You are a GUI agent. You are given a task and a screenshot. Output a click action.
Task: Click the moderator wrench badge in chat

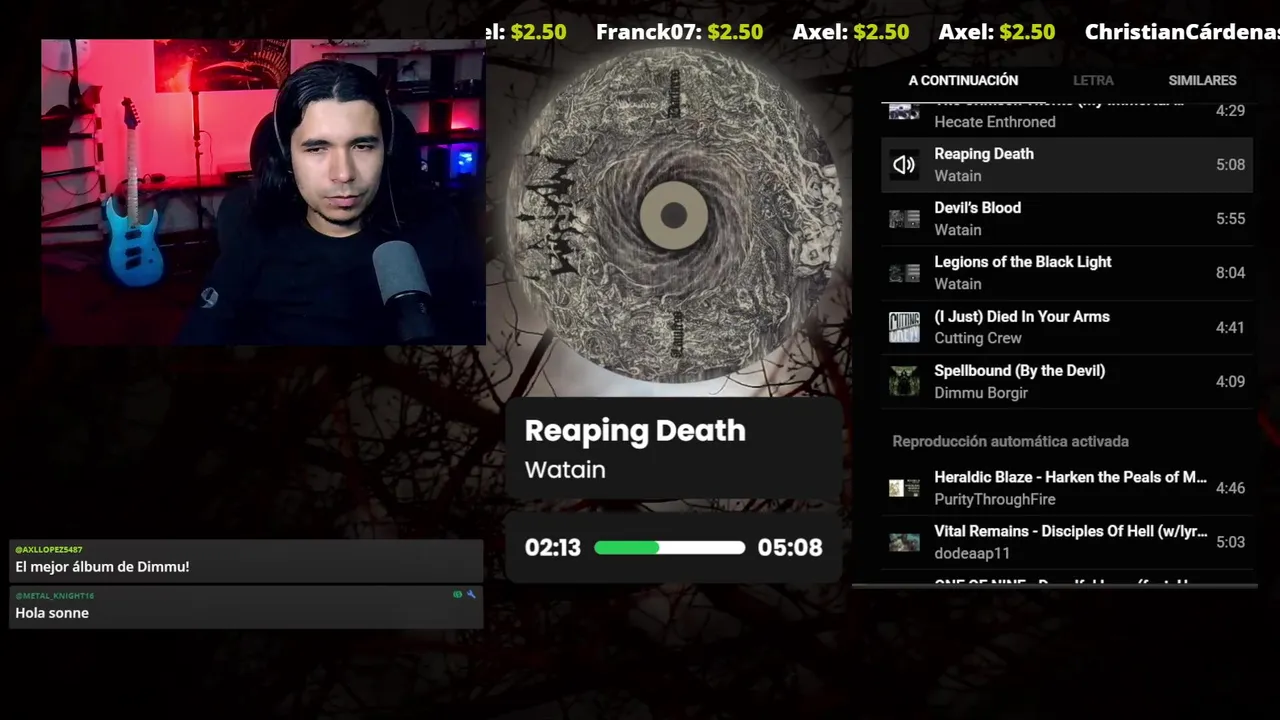(x=471, y=594)
